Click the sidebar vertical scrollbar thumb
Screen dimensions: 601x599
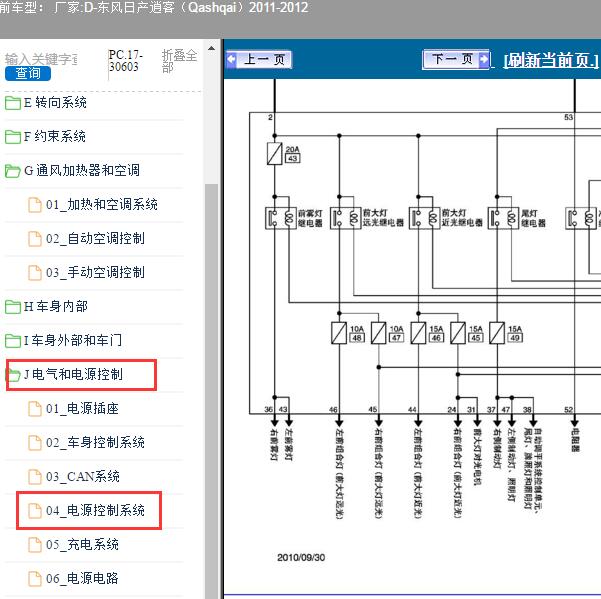pos(211,391)
